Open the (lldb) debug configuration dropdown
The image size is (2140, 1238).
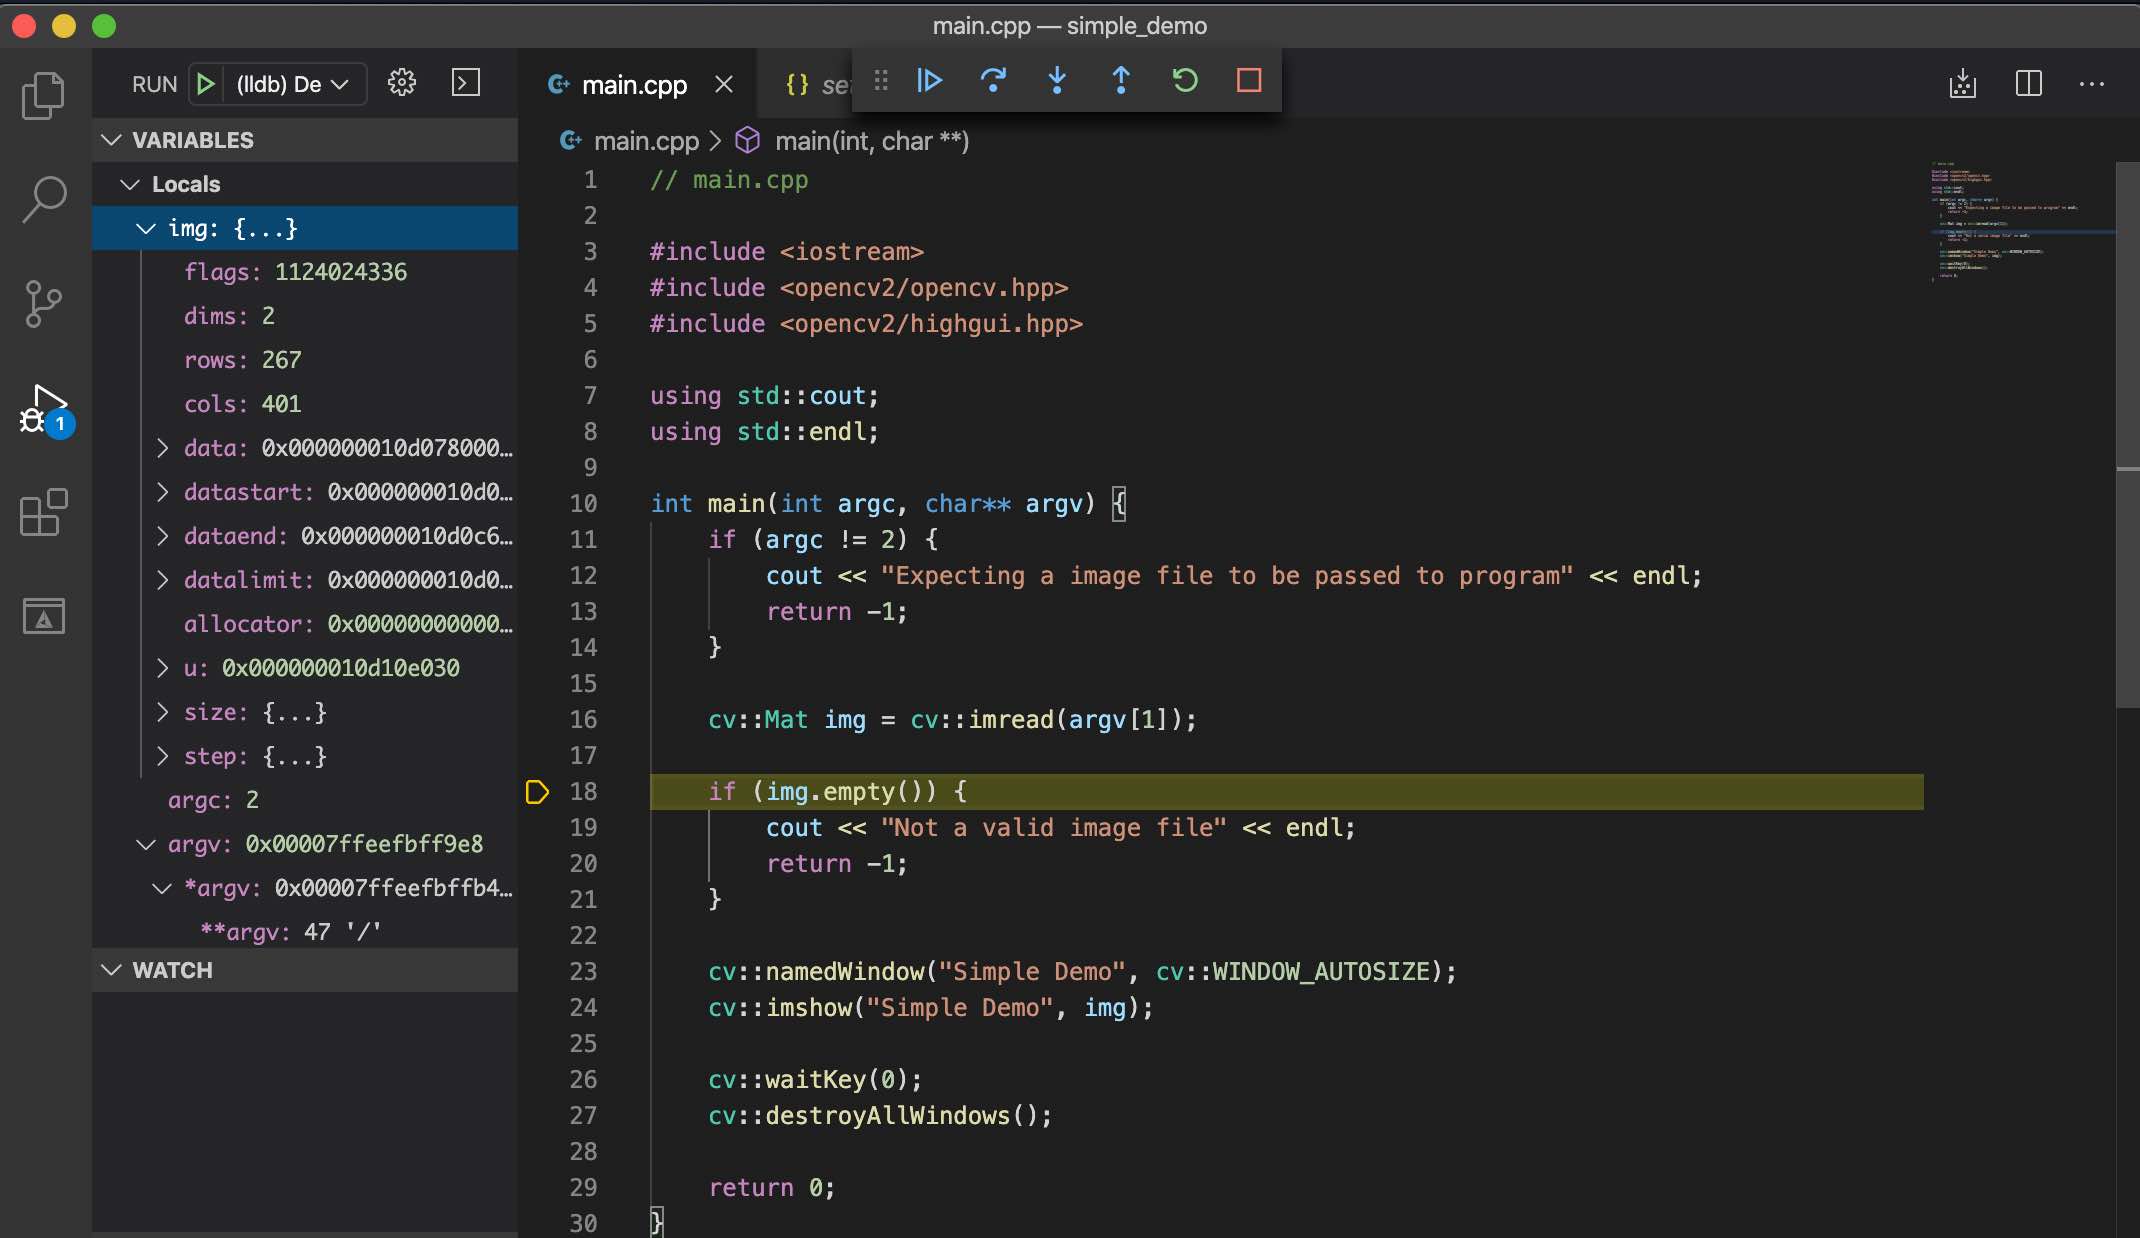click(290, 83)
